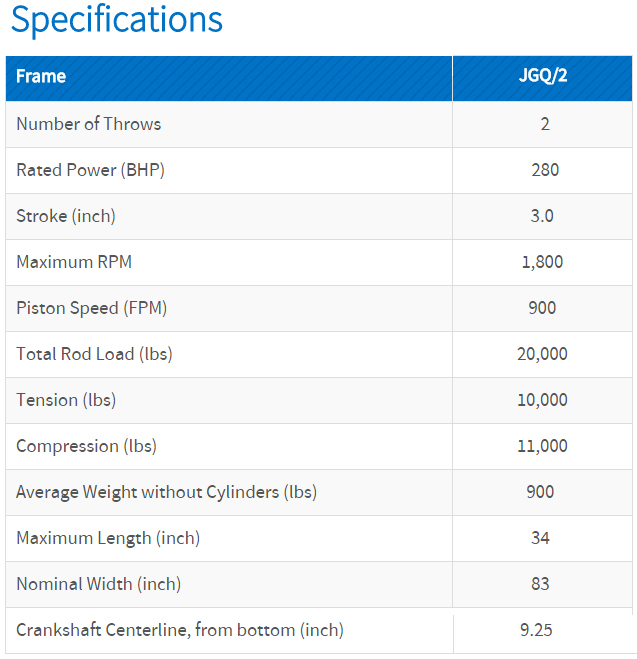Click the tension value 10,000
This screenshot has height=659, width=637.
(543, 400)
